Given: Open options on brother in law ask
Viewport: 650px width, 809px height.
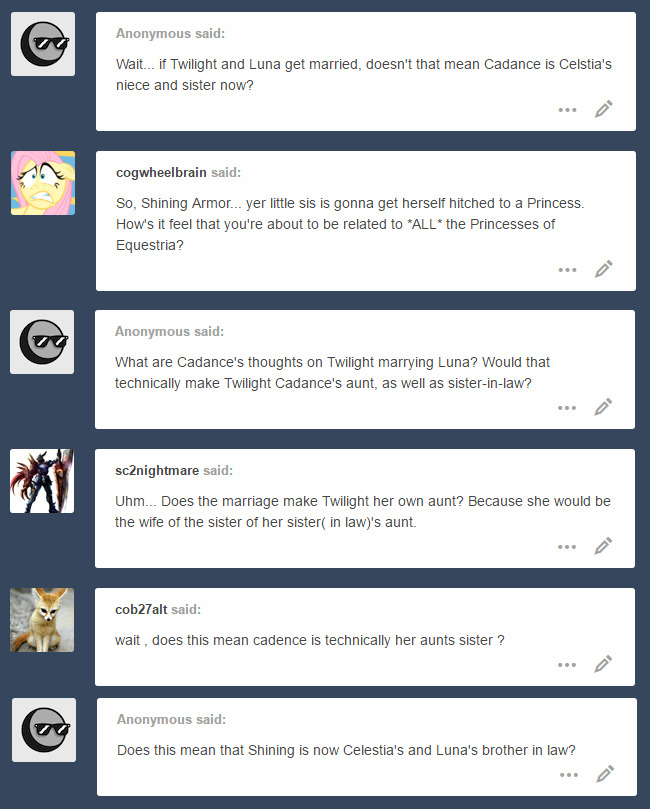Looking at the screenshot, I should (x=569, y=775).
